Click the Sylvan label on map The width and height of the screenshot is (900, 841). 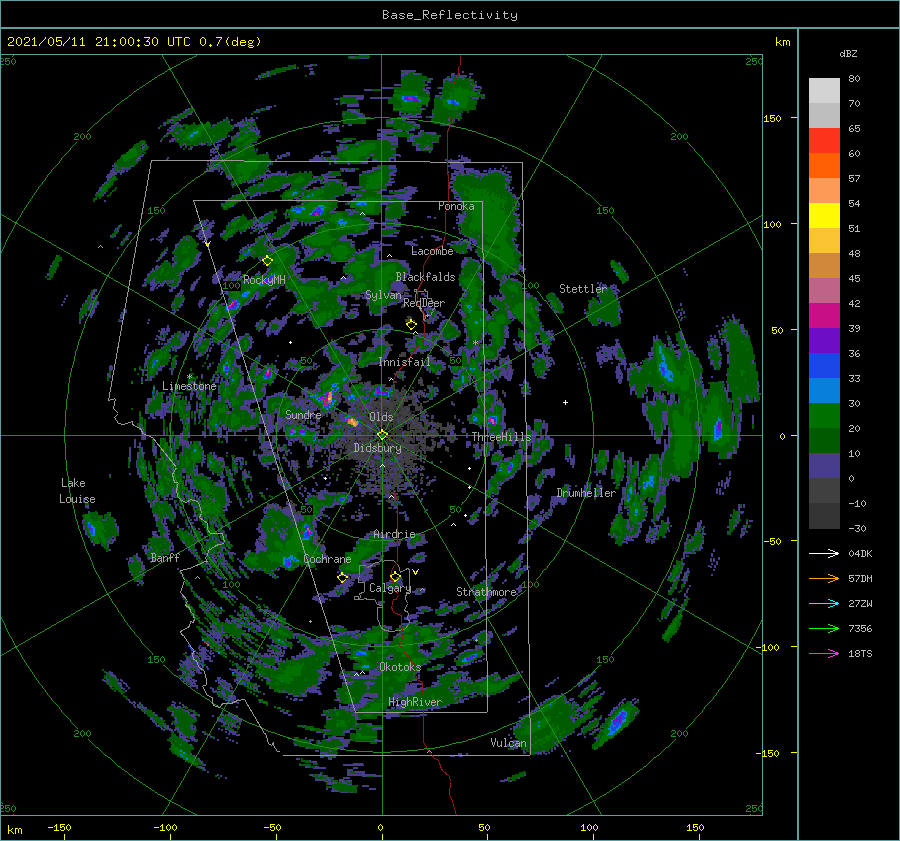click(x=383, y=295)
